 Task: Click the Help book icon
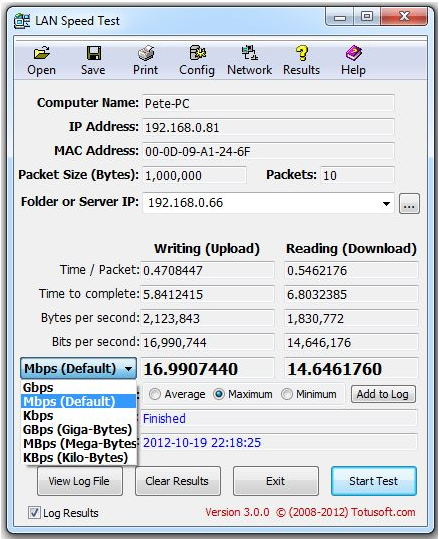click(353, 53)
